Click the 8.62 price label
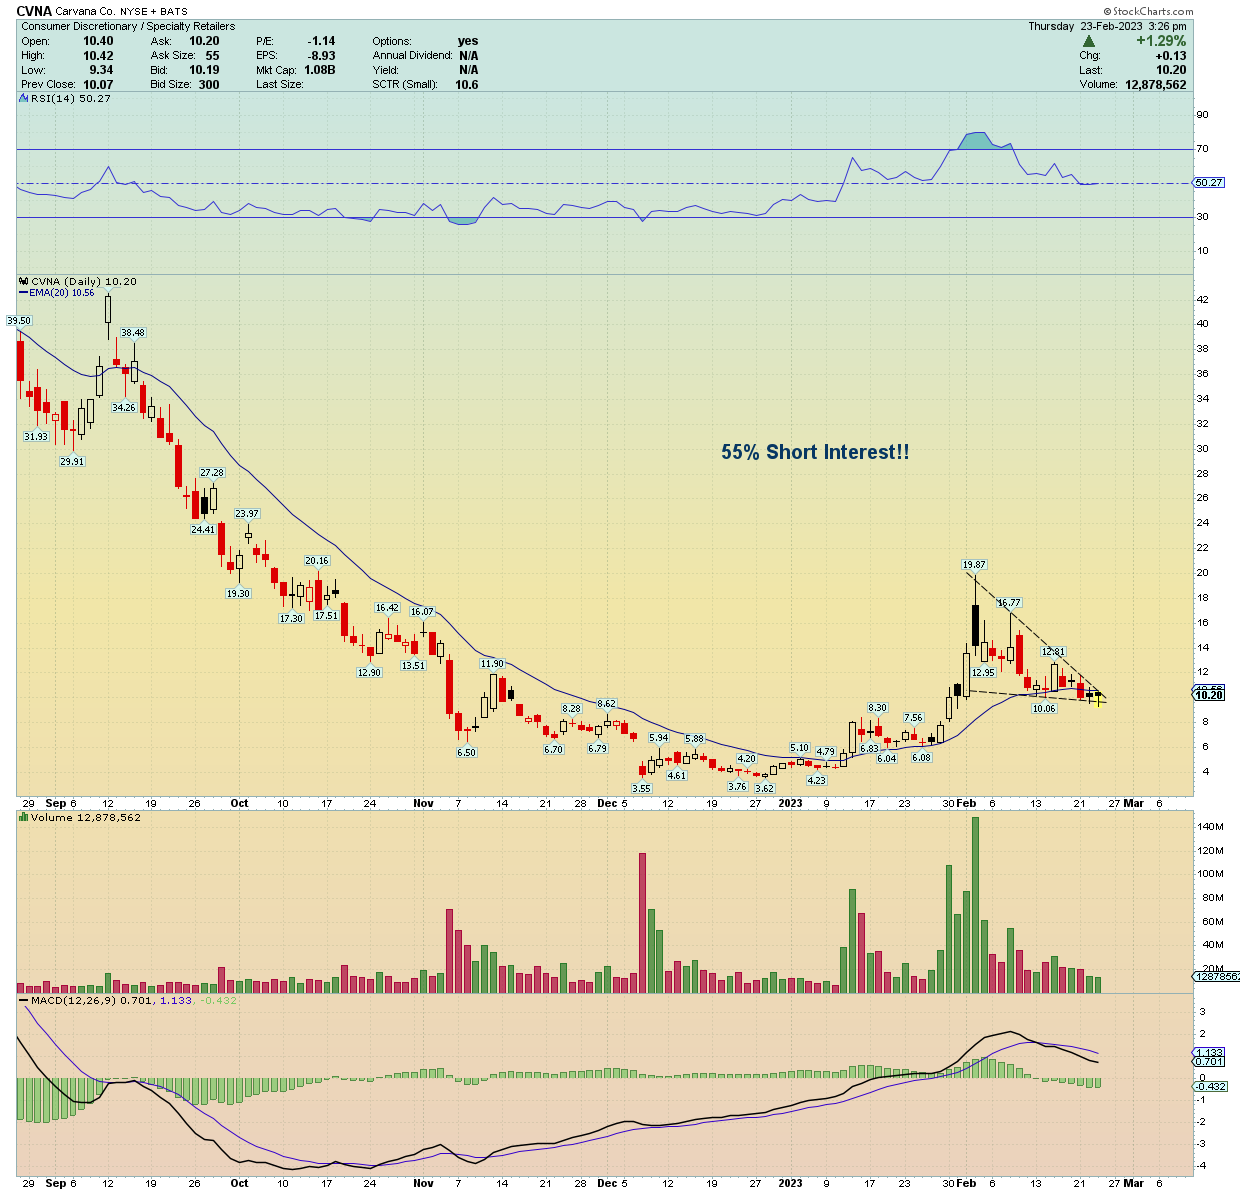 (606, 704)
